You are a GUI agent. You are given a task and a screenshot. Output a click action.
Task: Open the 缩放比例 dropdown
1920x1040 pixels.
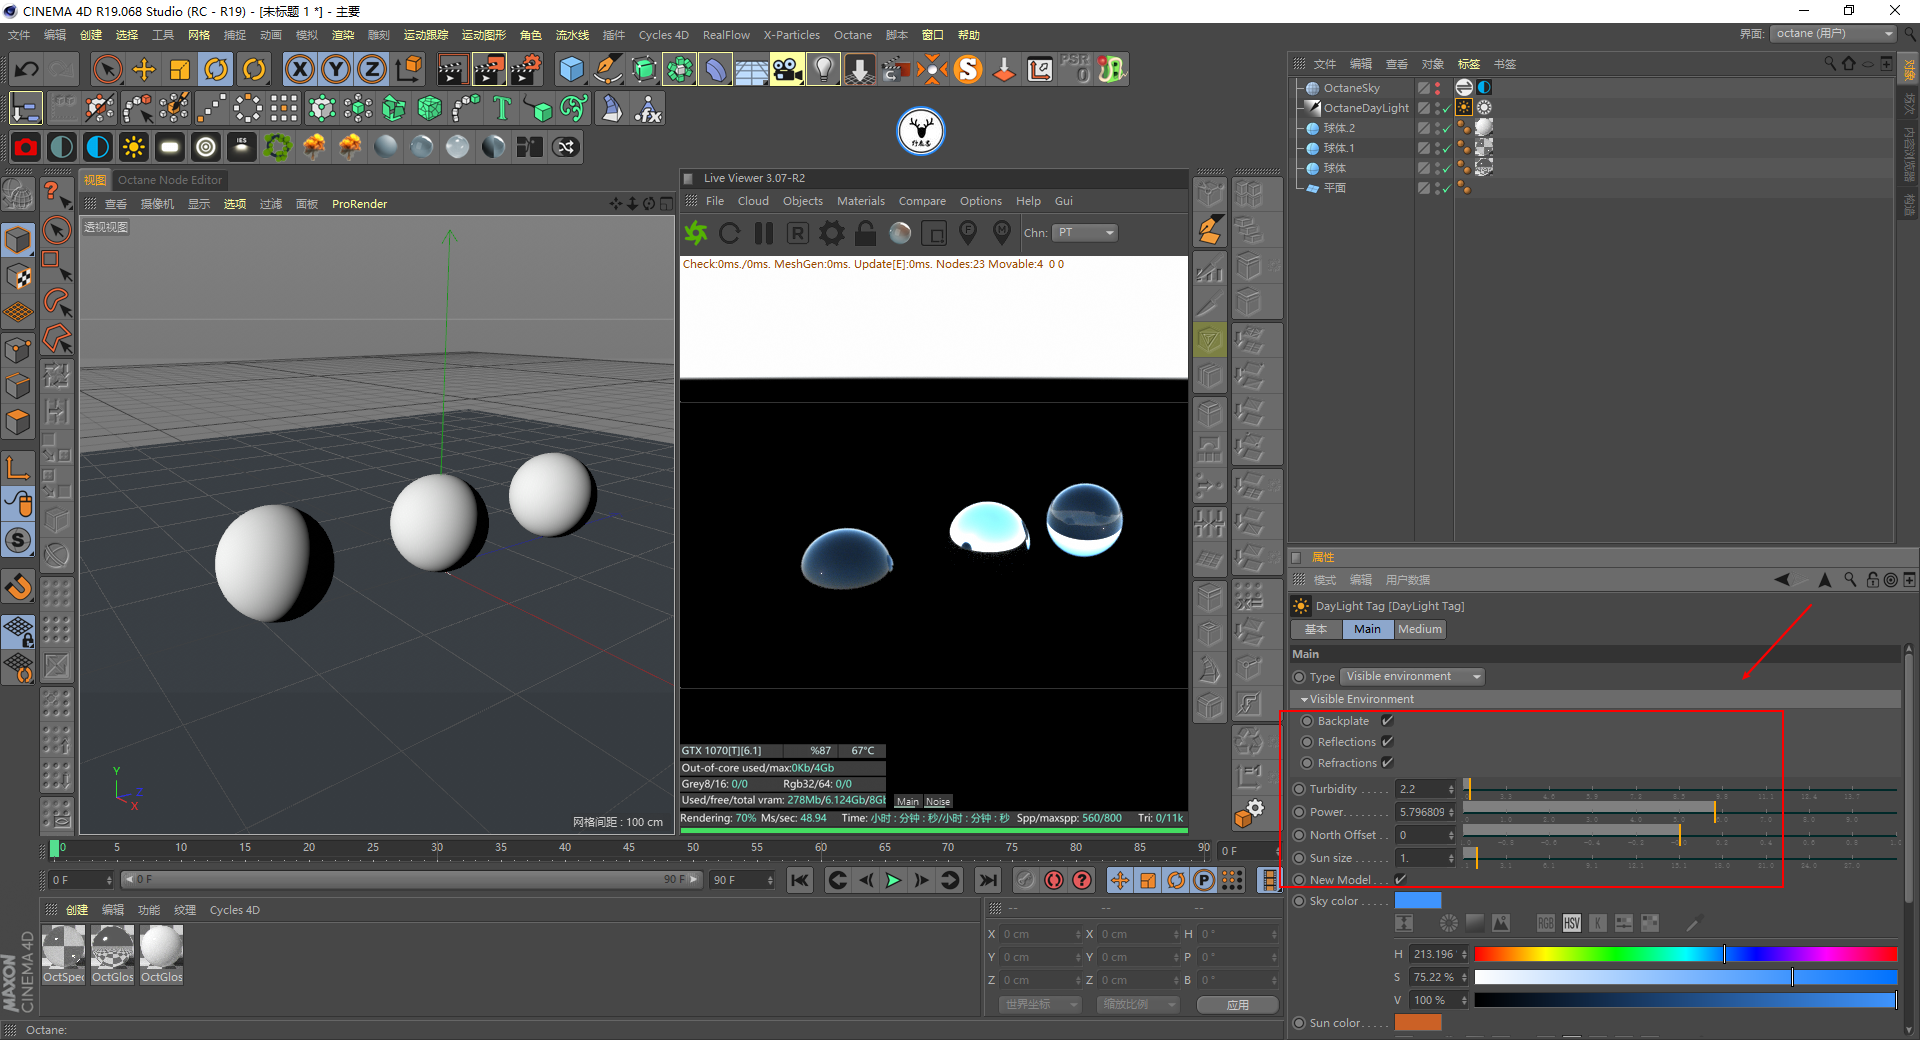tap(1137, 1005)
